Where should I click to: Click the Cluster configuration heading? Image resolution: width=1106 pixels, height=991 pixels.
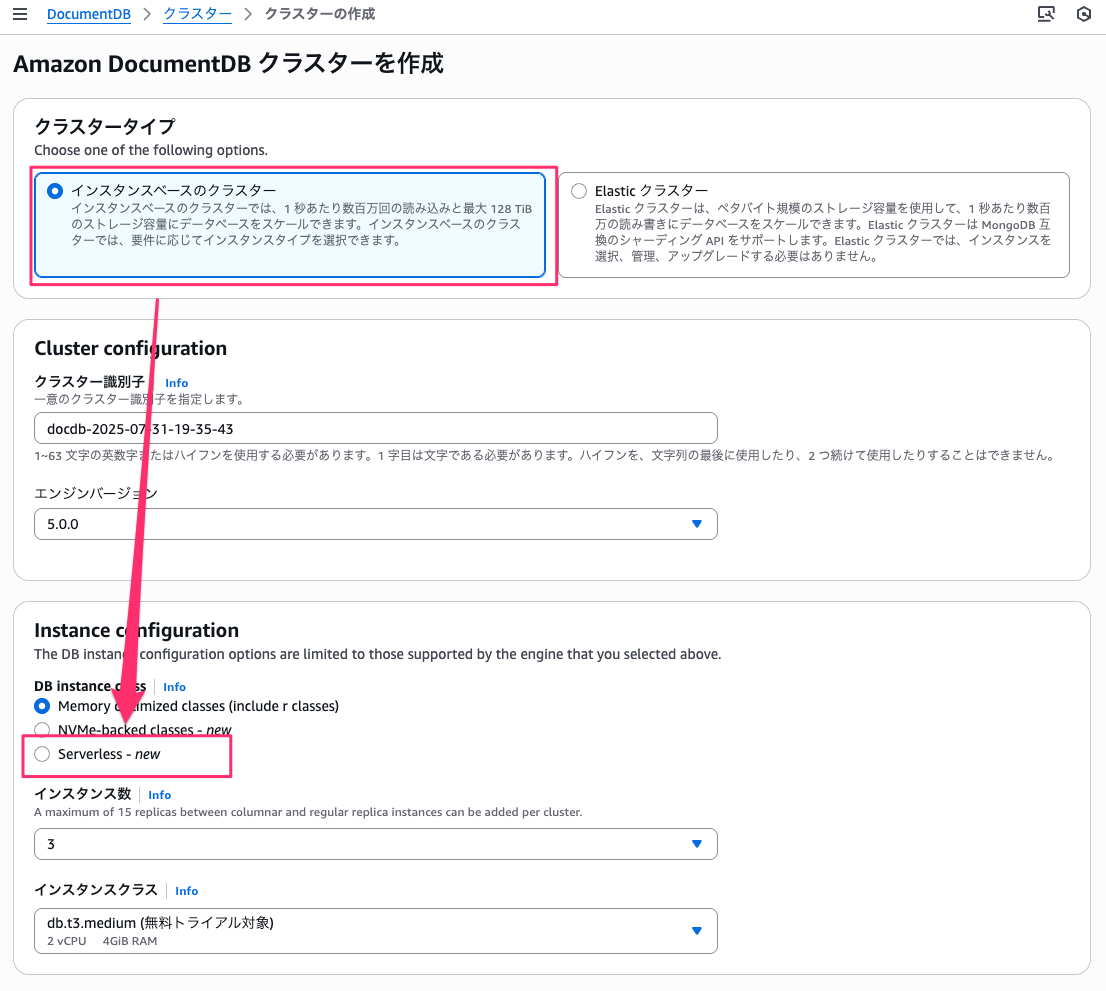[x=130, y=348]
